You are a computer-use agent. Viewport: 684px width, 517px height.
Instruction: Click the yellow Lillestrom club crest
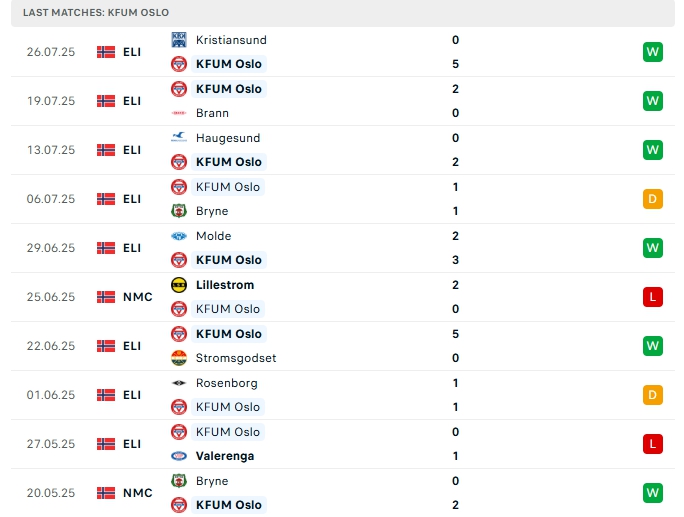coord(179,285)
